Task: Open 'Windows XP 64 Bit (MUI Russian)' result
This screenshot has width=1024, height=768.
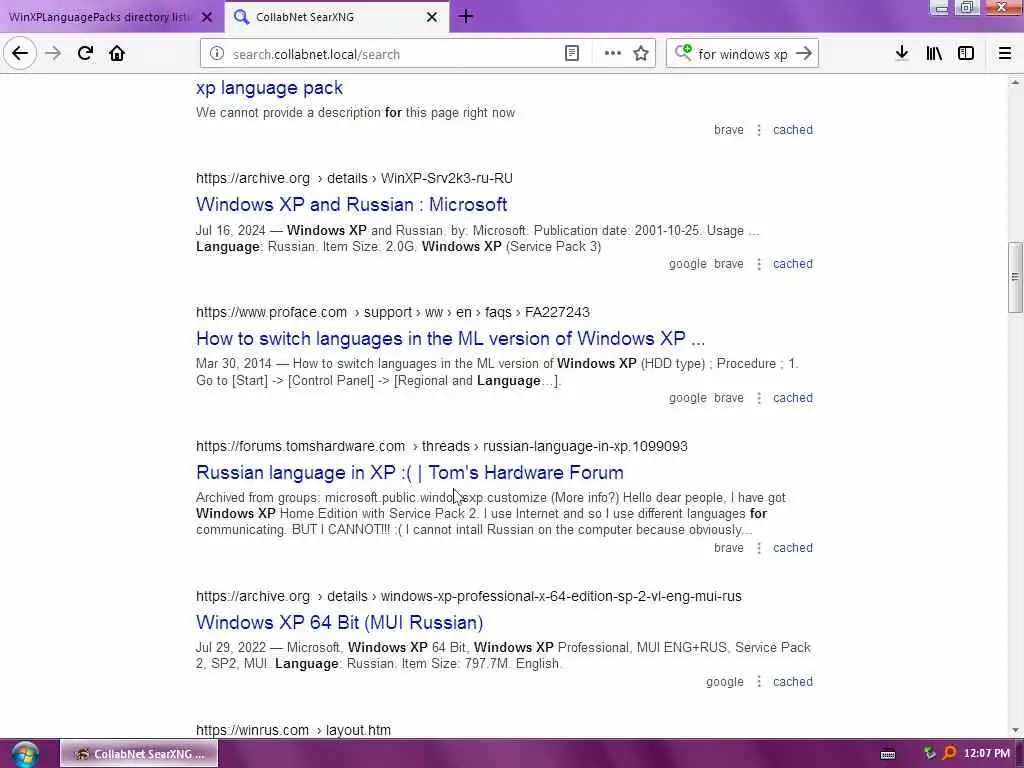Action: point(339,622)
